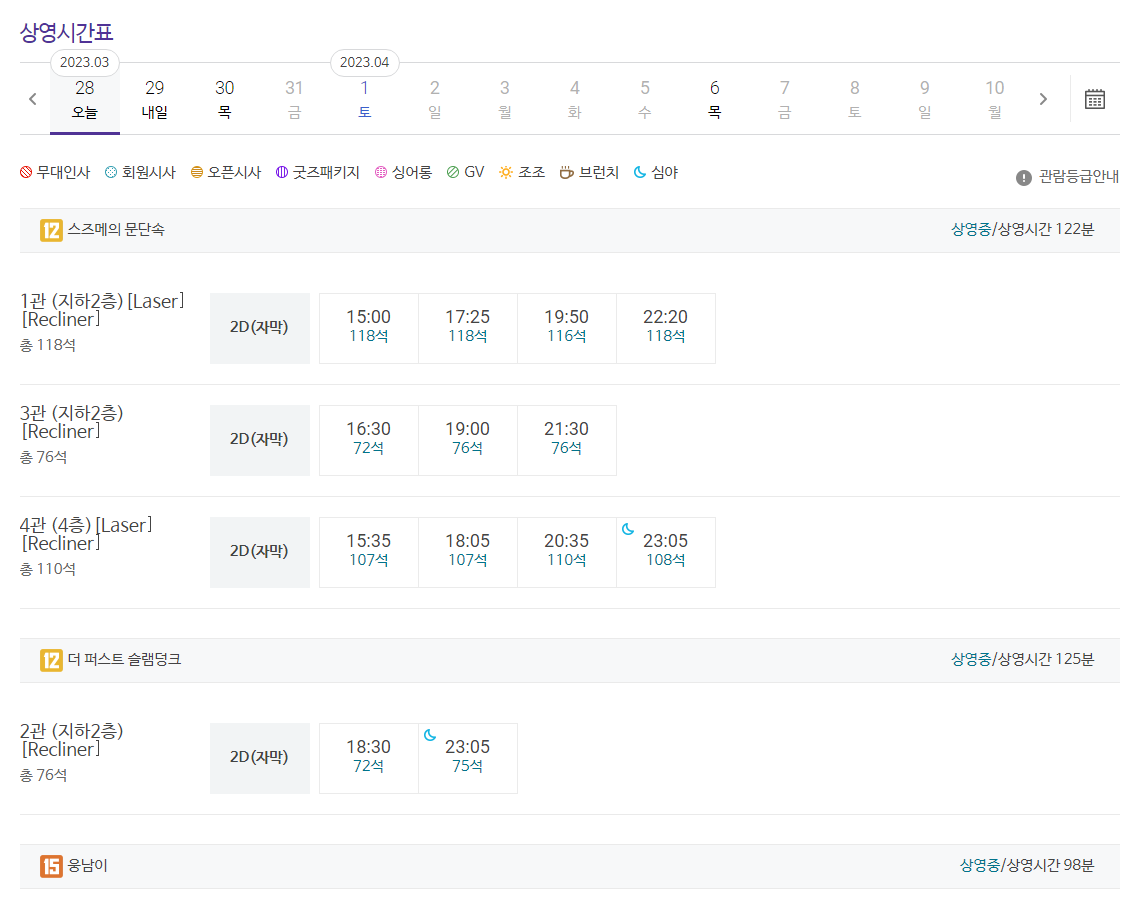The image size is (1140, 921).
Task: Click the 상영시간표 heading
Action: click(x=66, y=33)
